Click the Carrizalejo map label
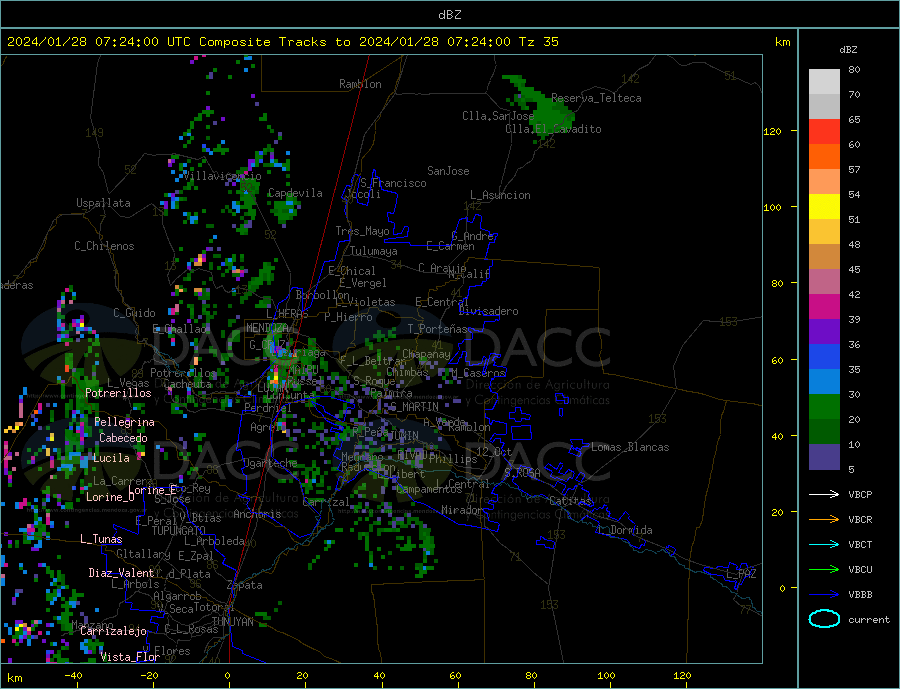Image resolution: width=900 pixels, height=689 pixels. [113, 632]
